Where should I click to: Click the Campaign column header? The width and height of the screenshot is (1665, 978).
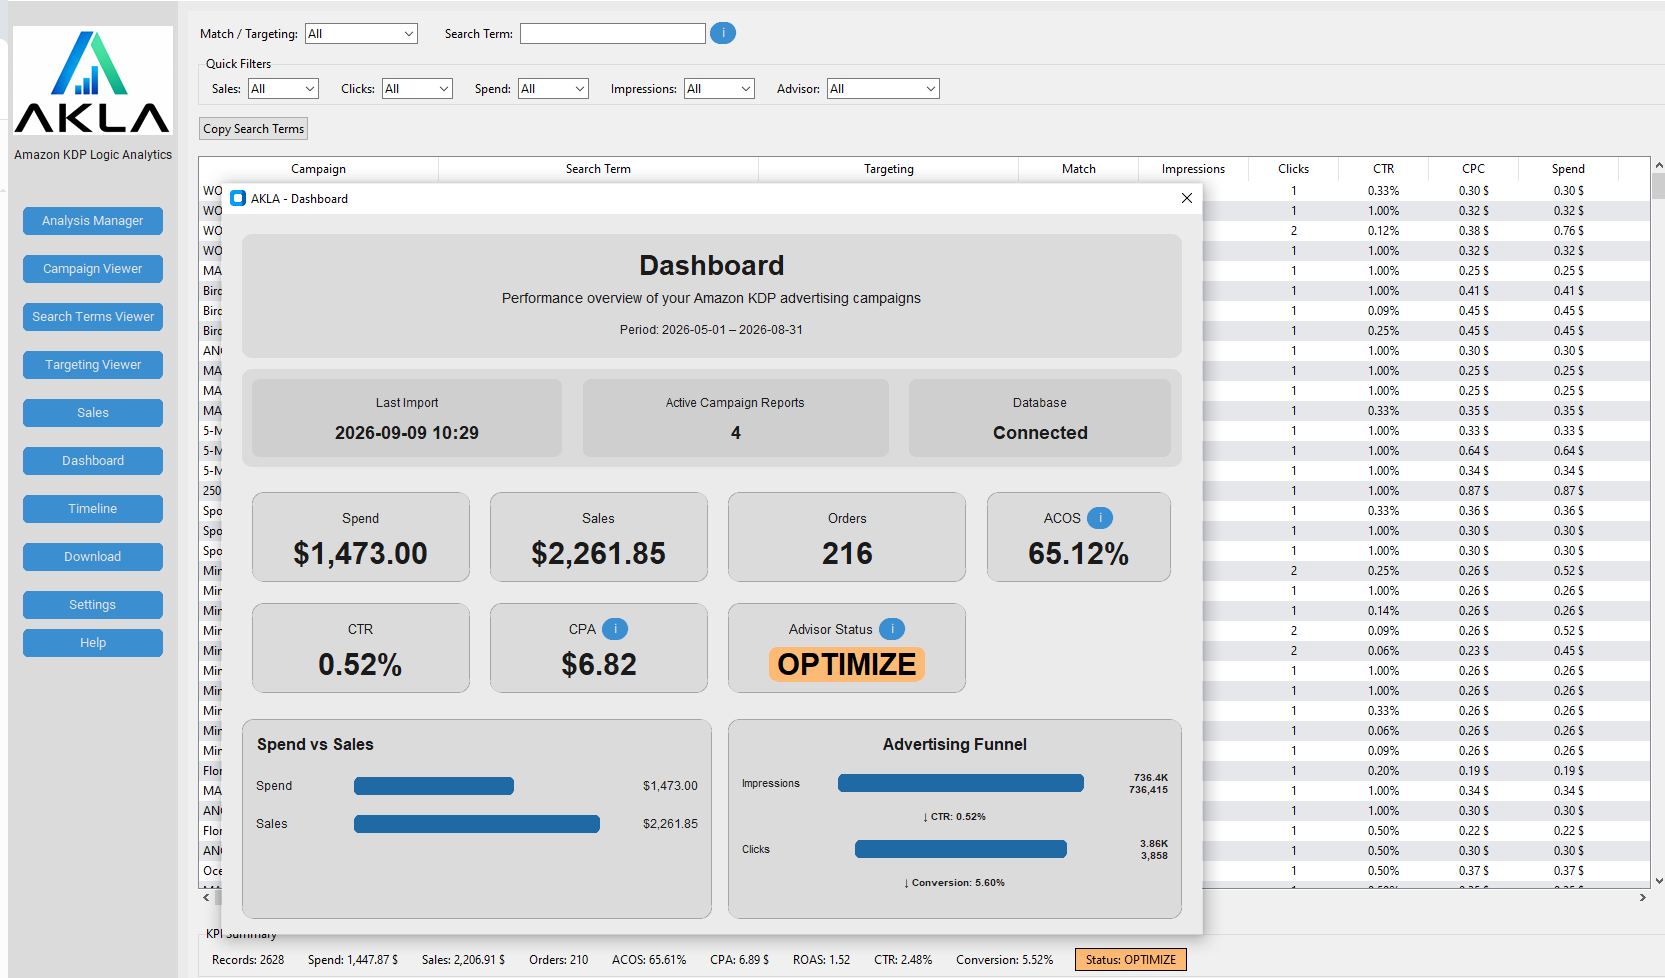click(x=318, y=169)
